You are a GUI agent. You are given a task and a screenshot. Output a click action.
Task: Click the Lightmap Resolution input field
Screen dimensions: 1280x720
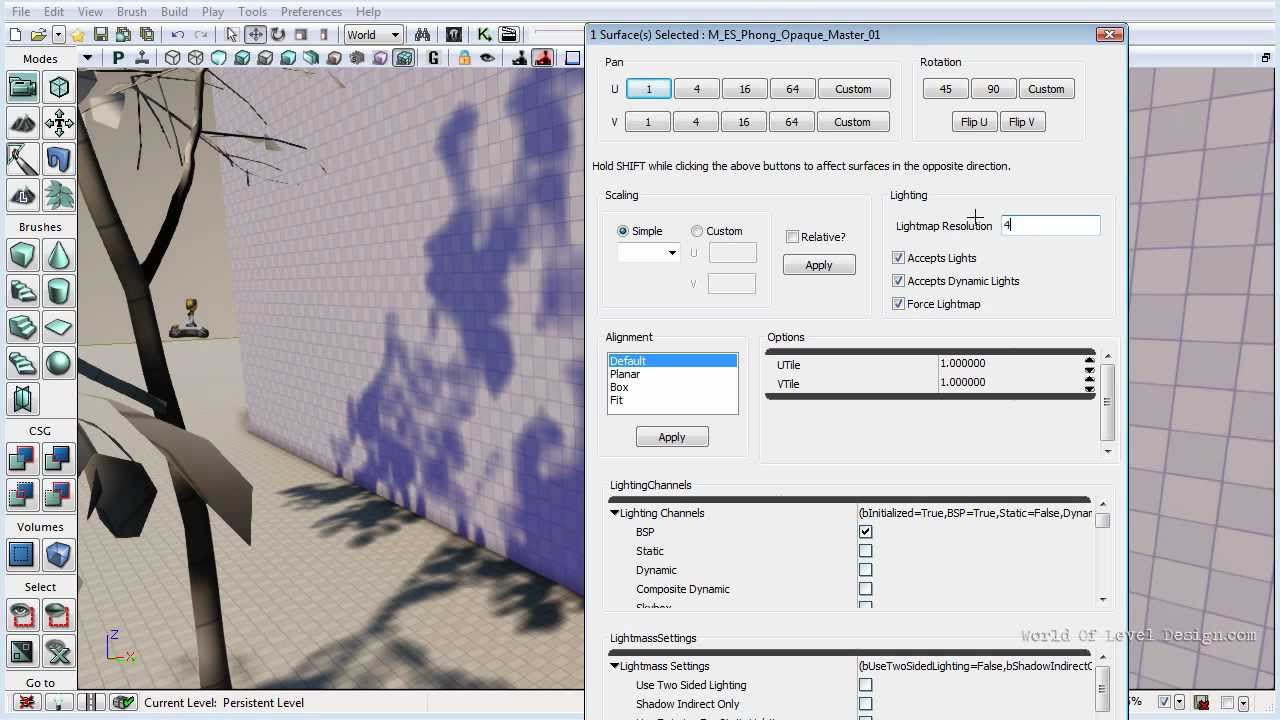[1050, 226]
